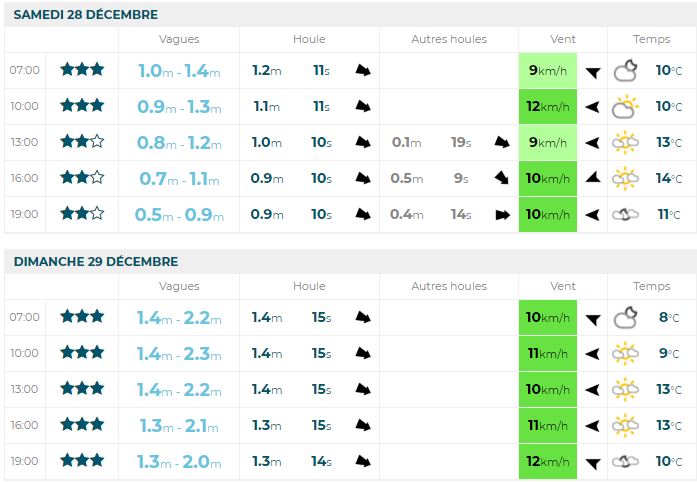697x482 pixels.
Task: Click the Sunday 07:00 moon cloud icon
Action: point(626,318)
